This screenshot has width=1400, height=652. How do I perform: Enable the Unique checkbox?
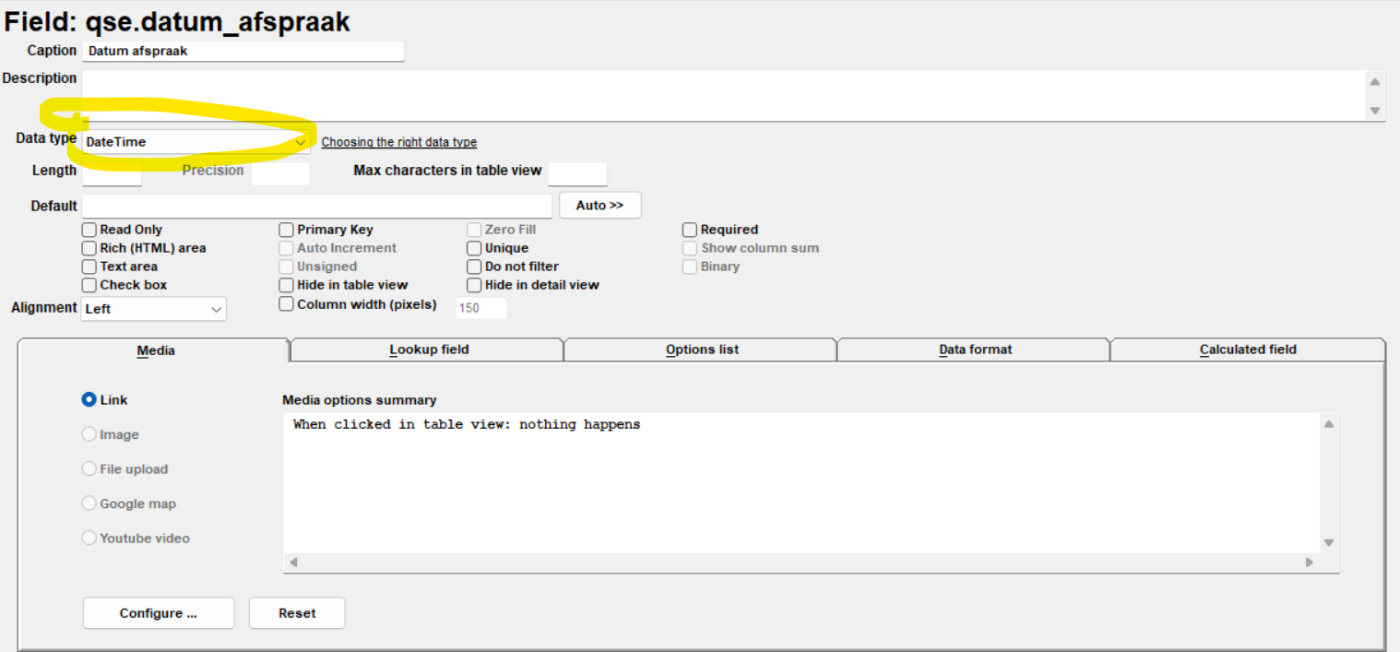click(475, 248)
